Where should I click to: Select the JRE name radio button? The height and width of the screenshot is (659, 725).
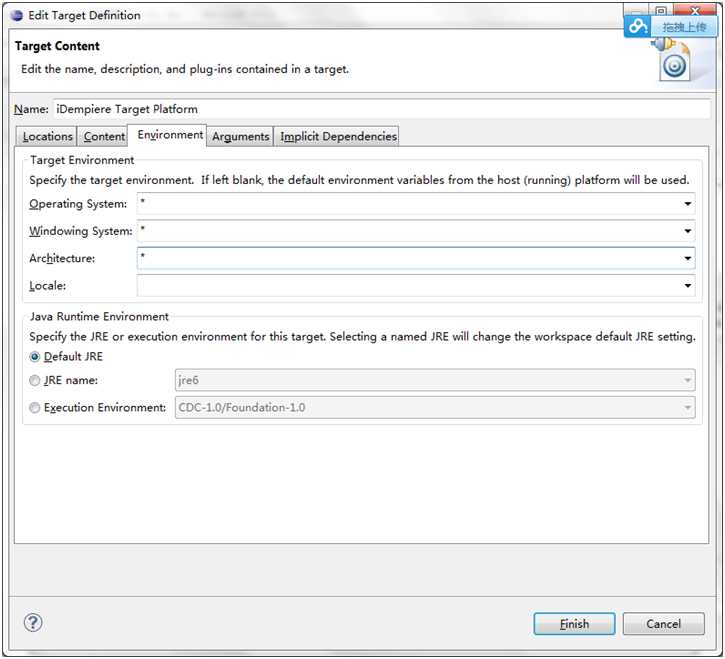(35, 380)
